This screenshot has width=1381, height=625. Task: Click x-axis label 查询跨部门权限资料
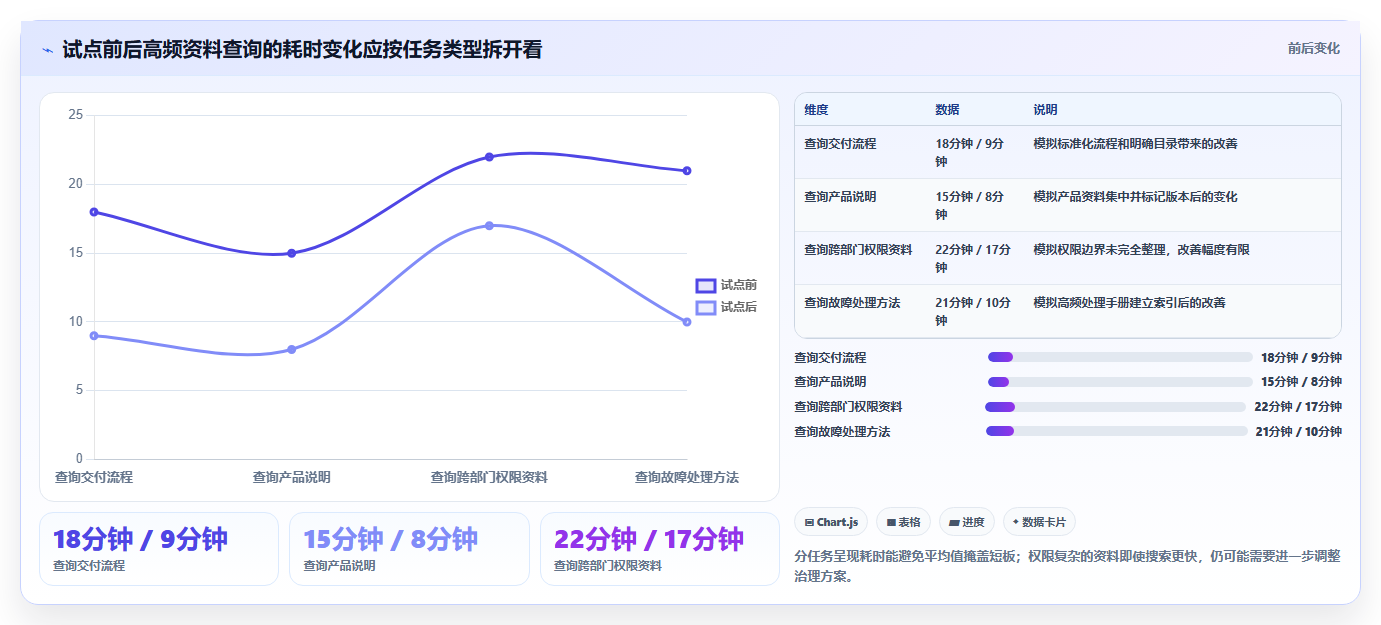pyautogui.click(x=489, y=478)
